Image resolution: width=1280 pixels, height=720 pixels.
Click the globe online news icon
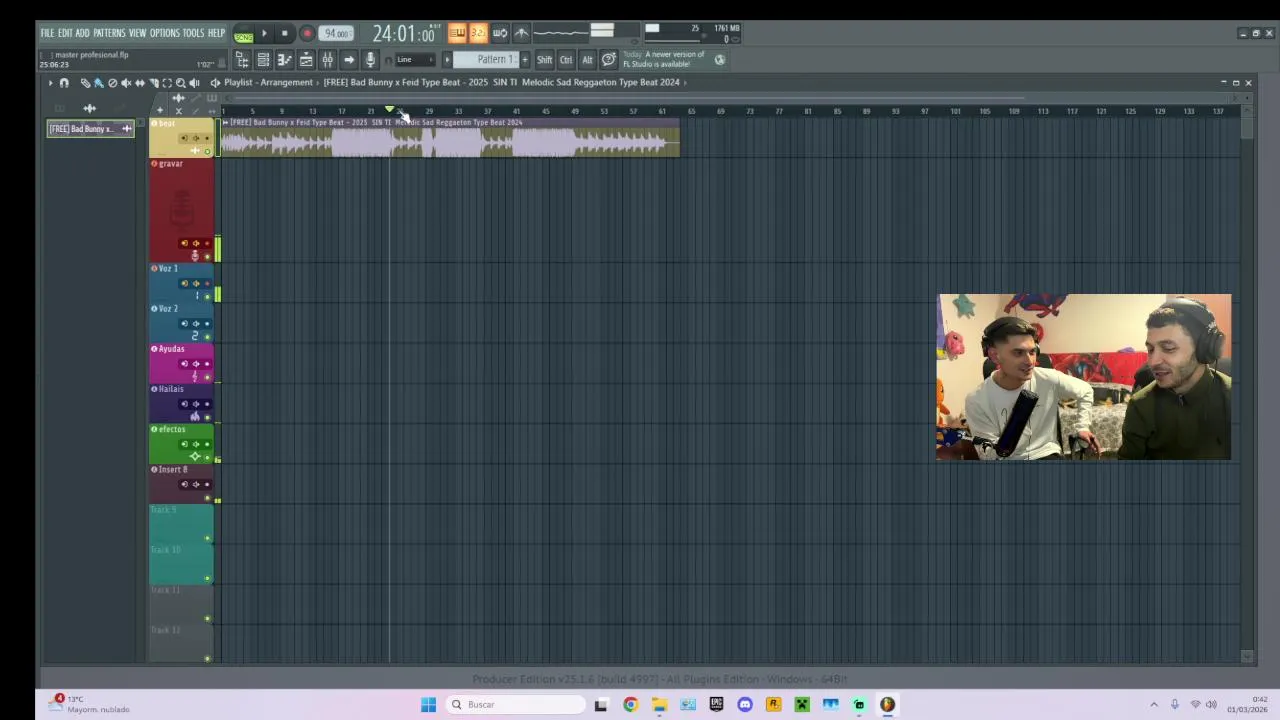click(x=719, y=60)
